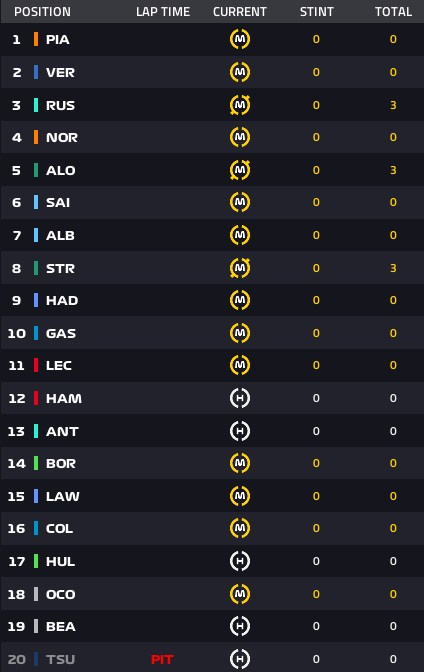
Task: Click HUL's hard tyre icon
Action: pos(240,561)
